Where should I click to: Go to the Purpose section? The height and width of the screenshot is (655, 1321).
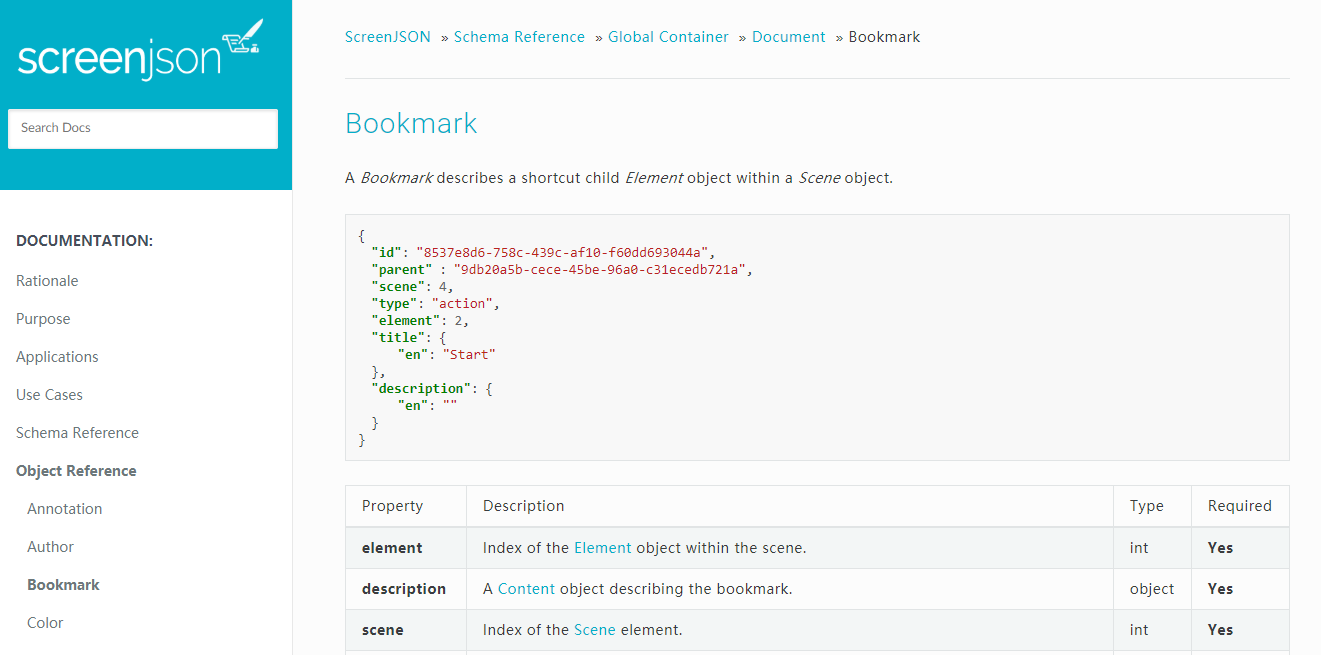(43, 318)
